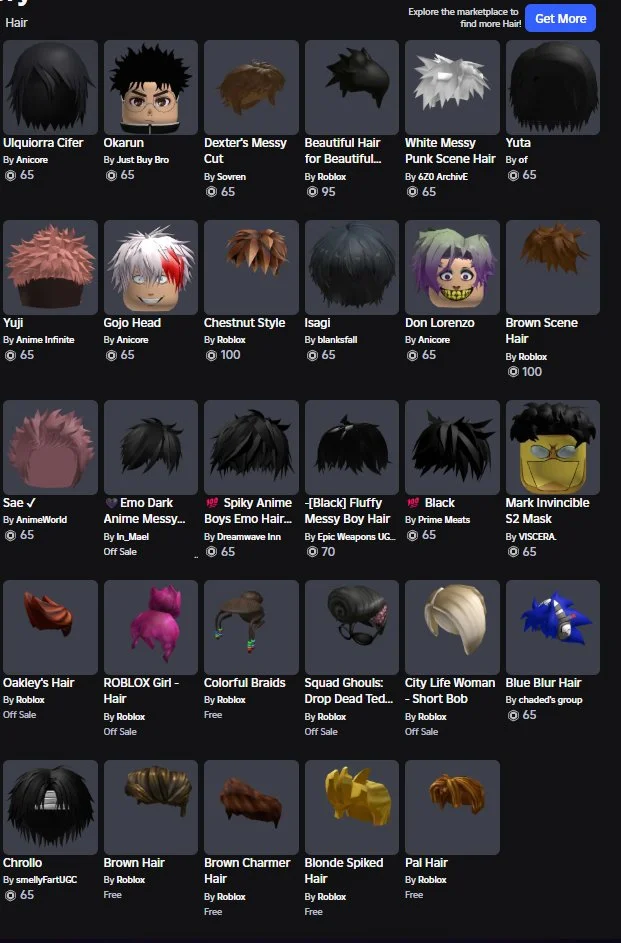Select the pink Yuji hair thumbnail
621x943 pixels.
(50, 267)
